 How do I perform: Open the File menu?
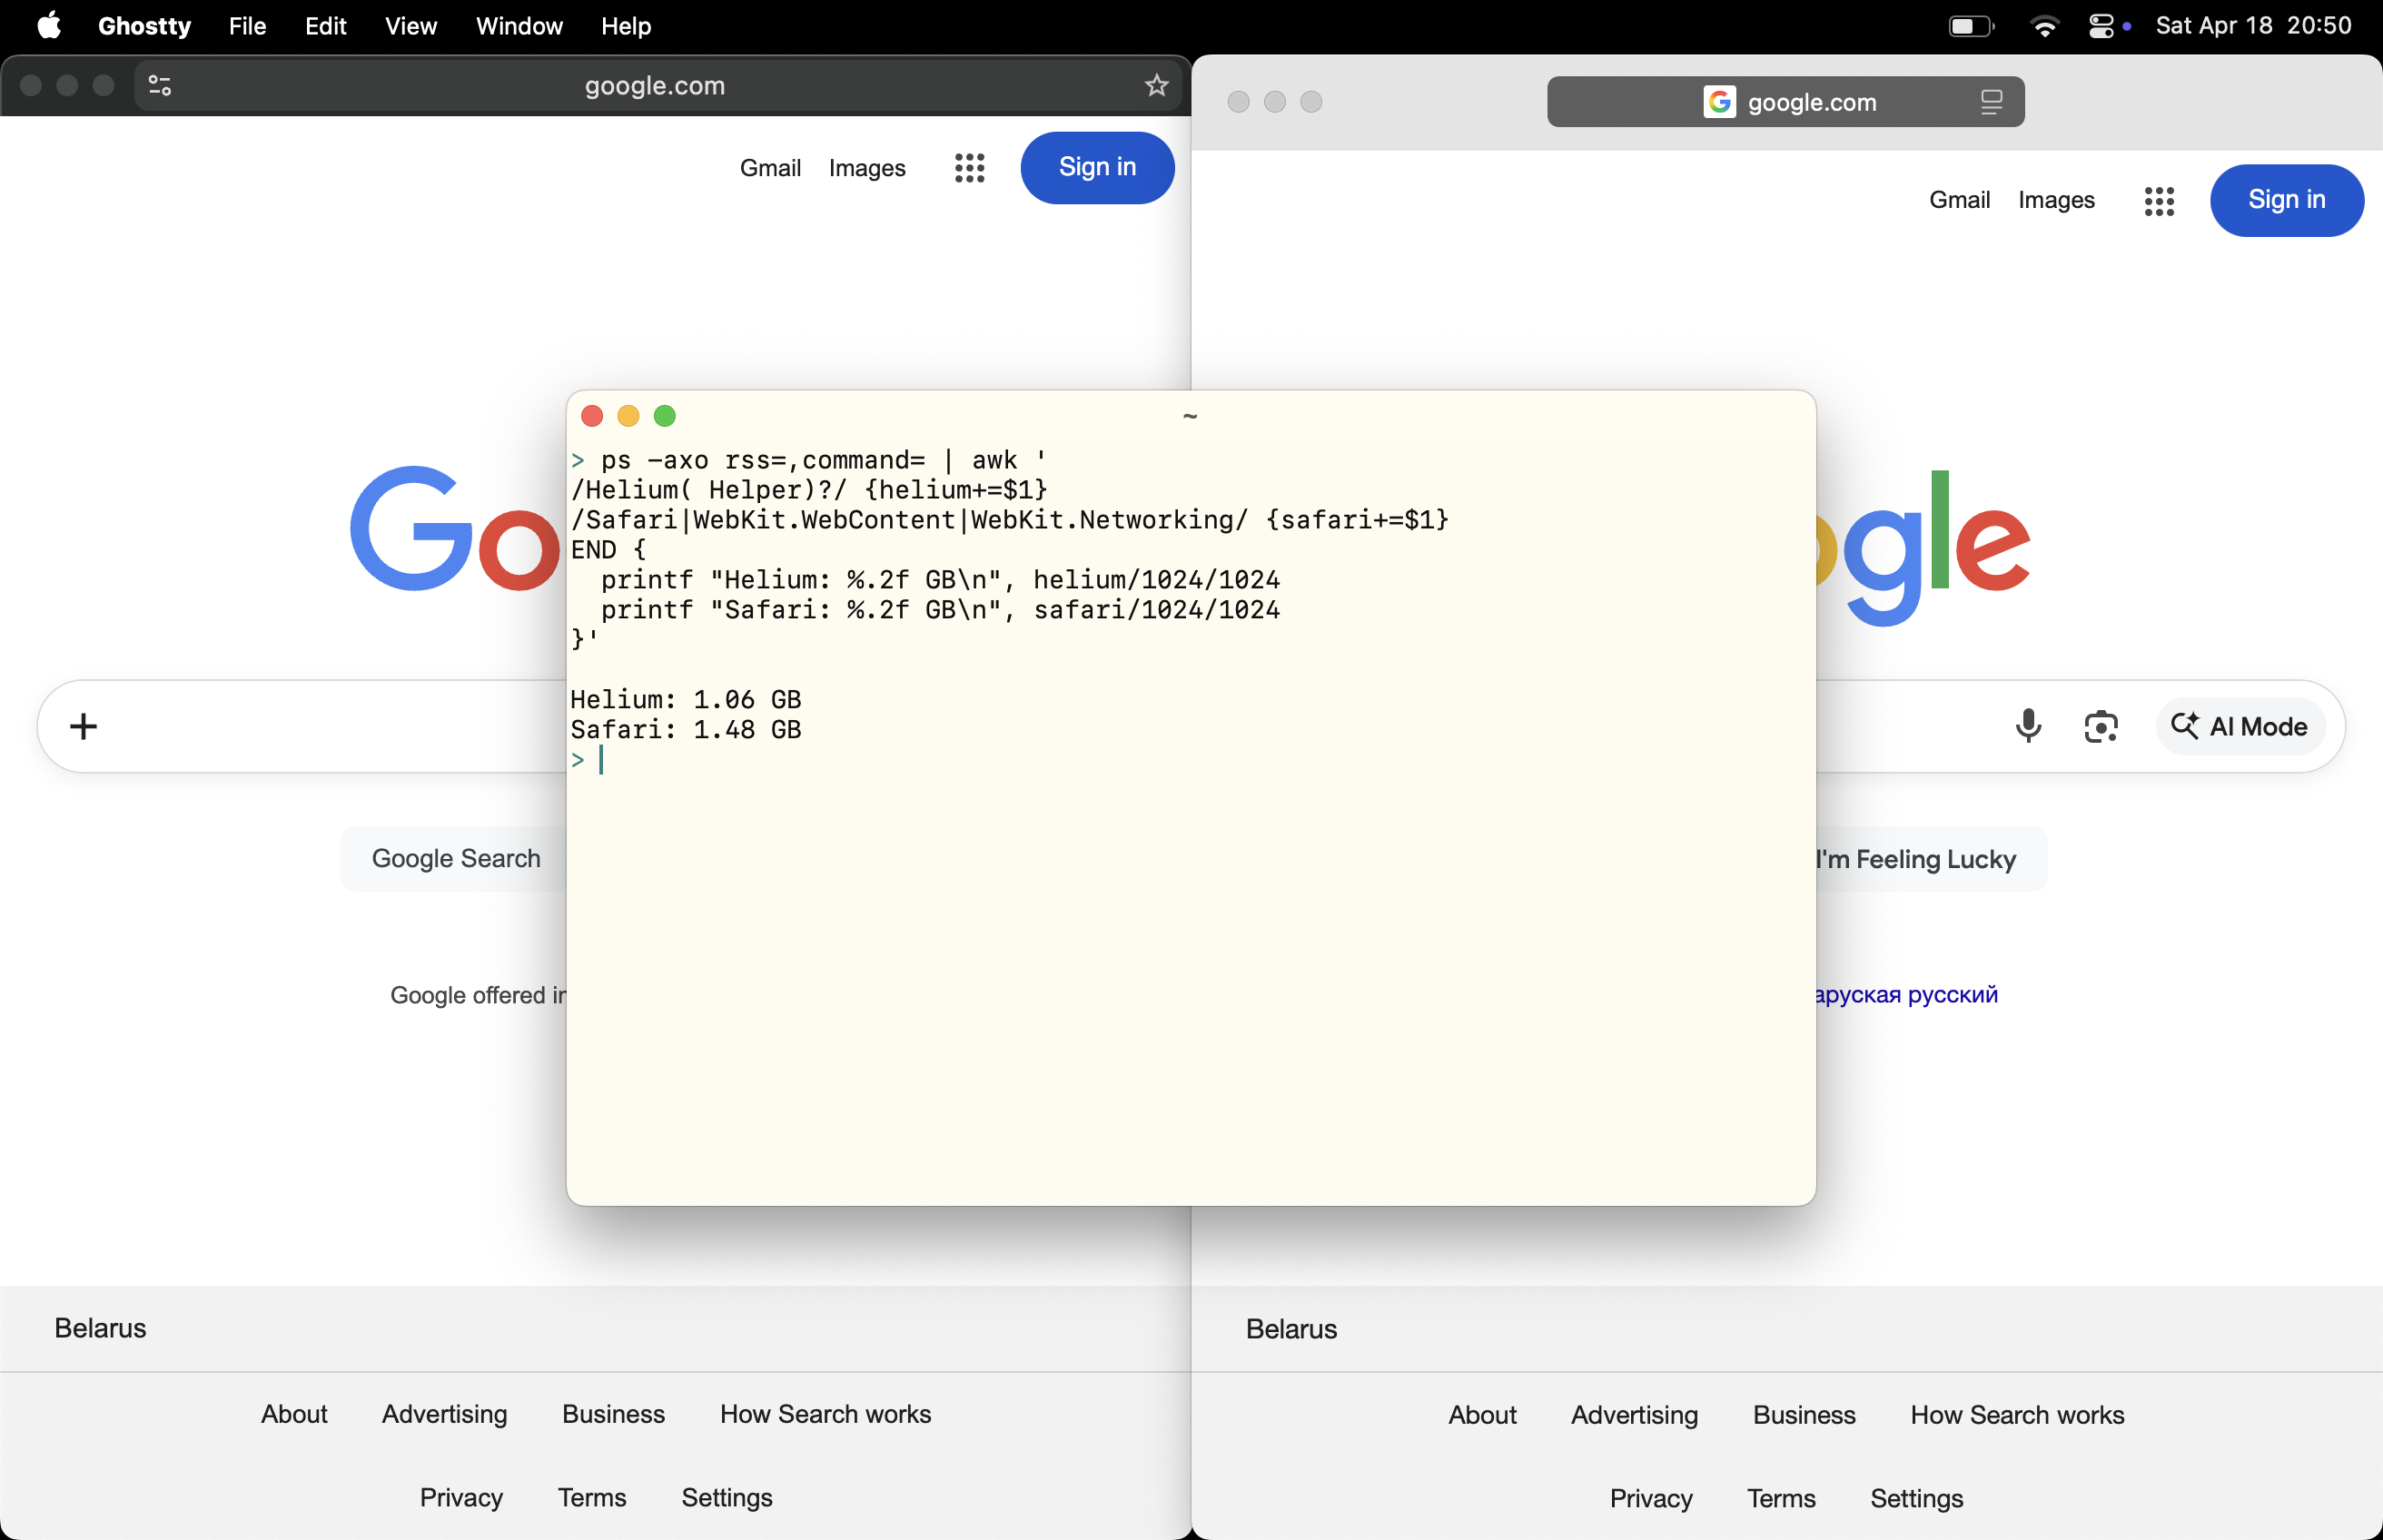(x=247, y=26)
